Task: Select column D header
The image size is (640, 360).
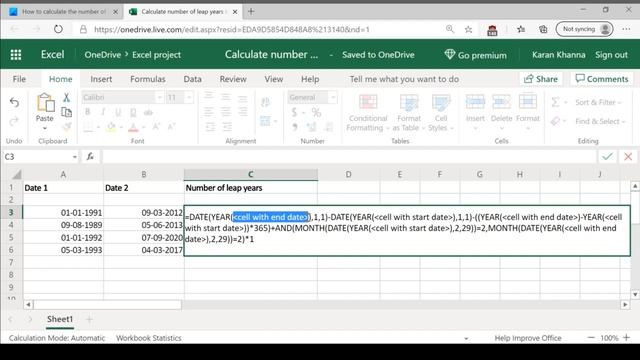Action: point(348,174)
